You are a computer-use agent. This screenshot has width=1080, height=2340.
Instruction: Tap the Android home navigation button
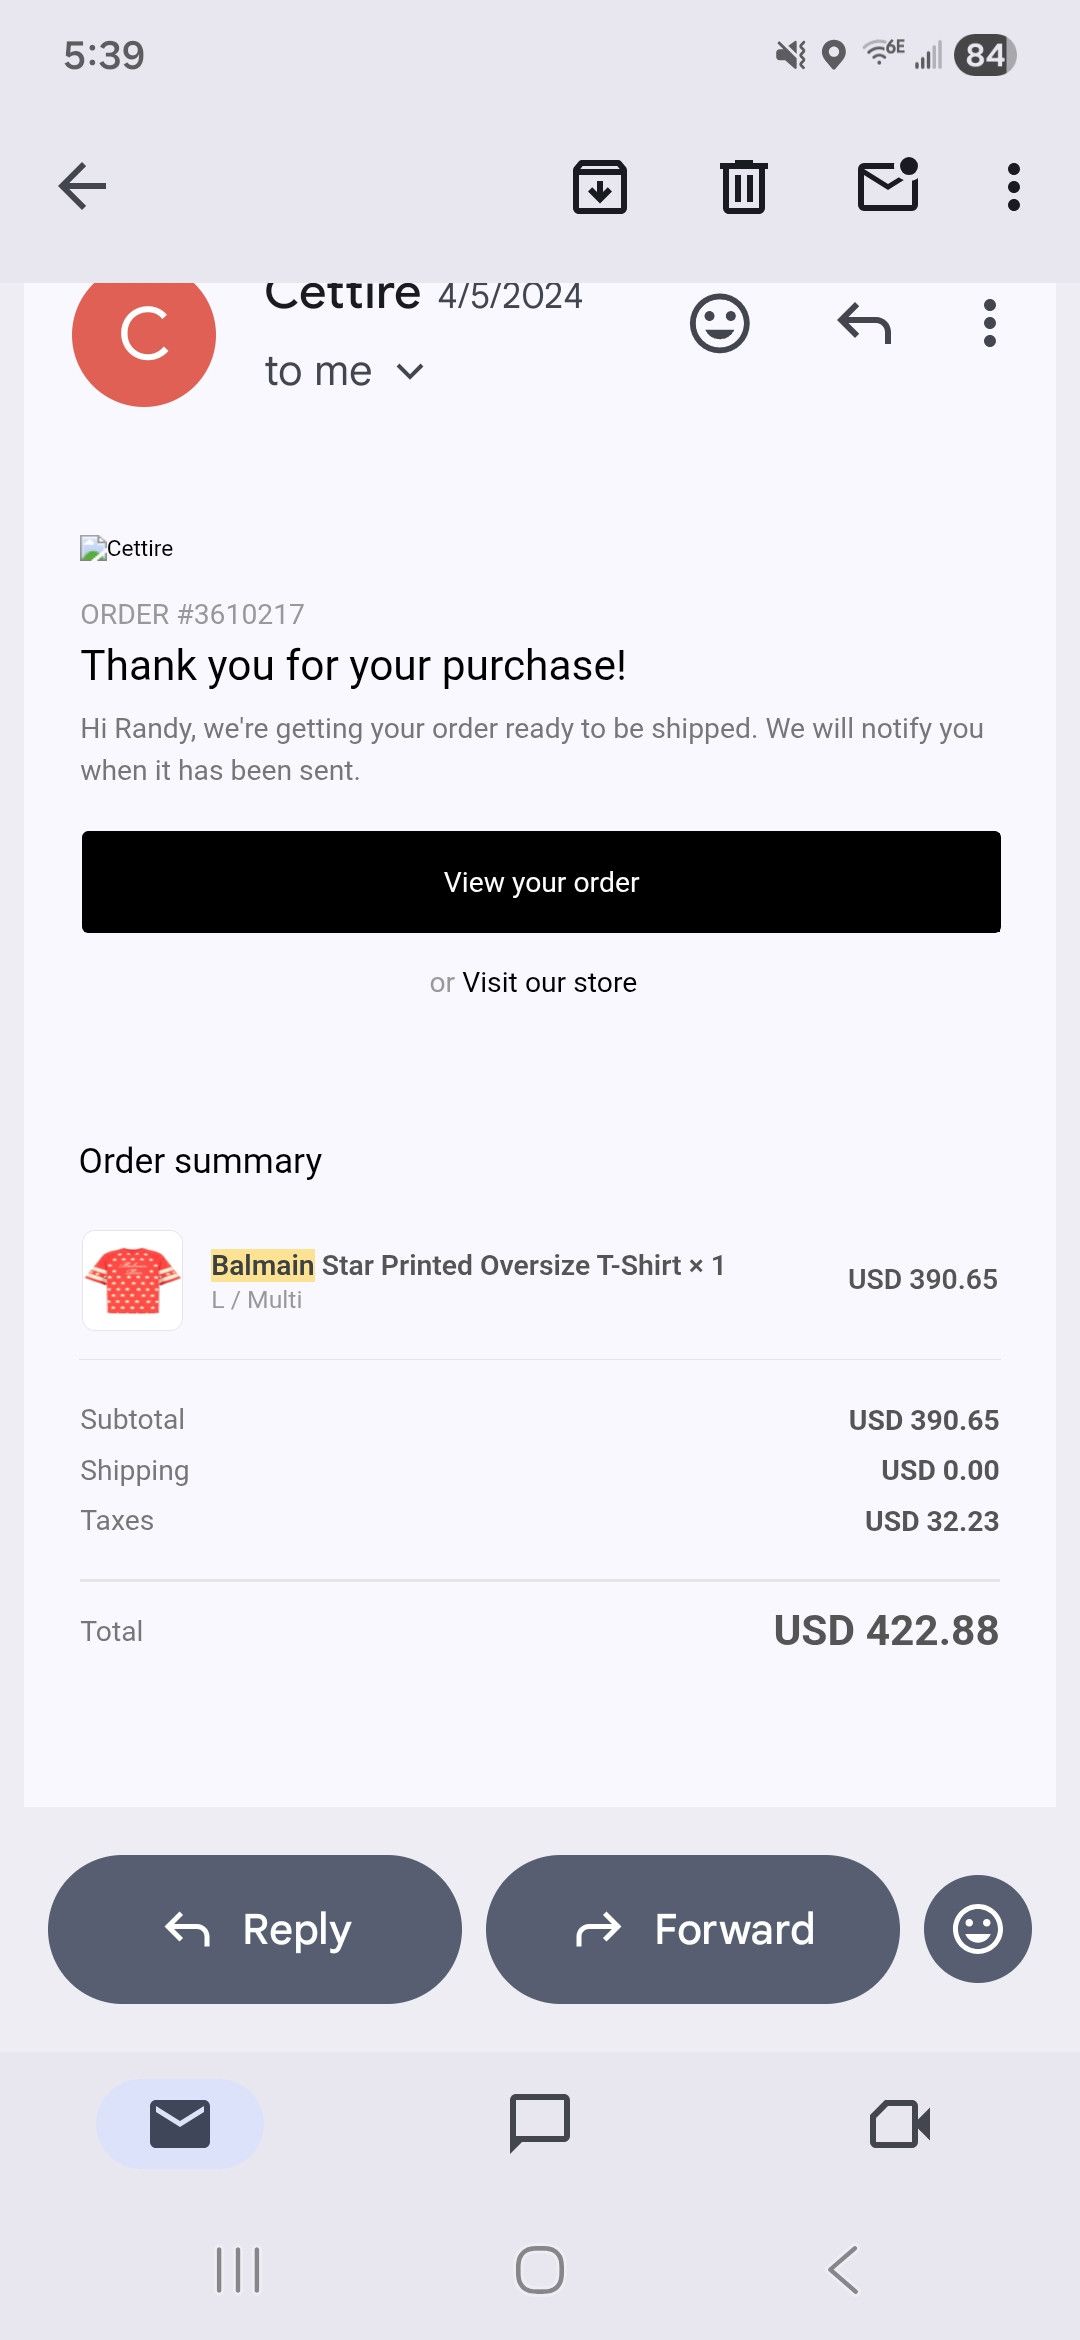(540, 2270)
